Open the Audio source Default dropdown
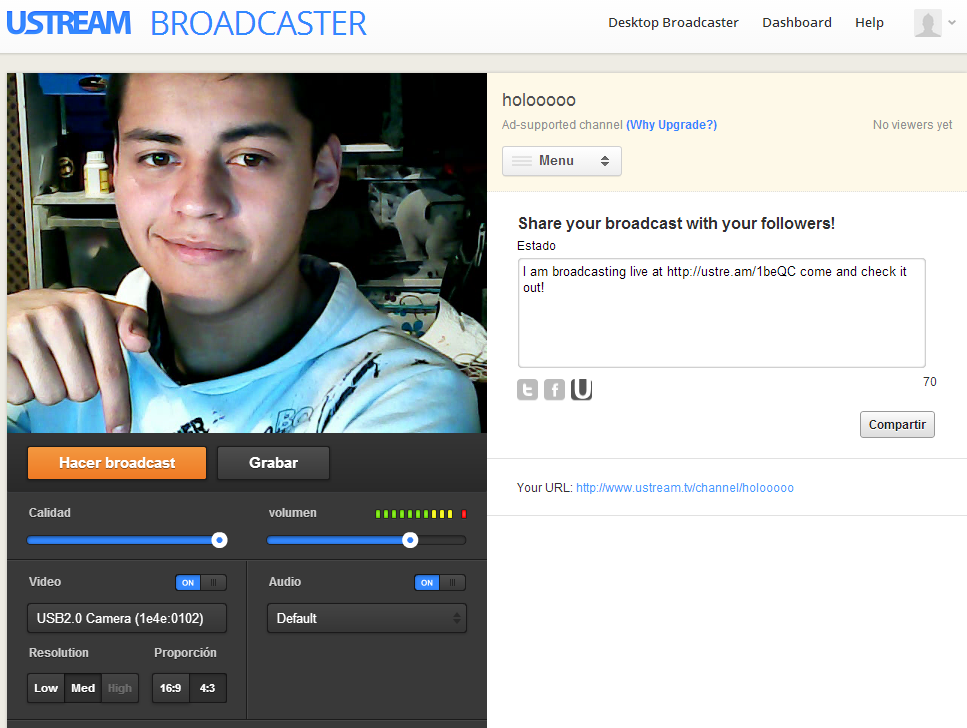967x728 pixels. tap(367, 618)
